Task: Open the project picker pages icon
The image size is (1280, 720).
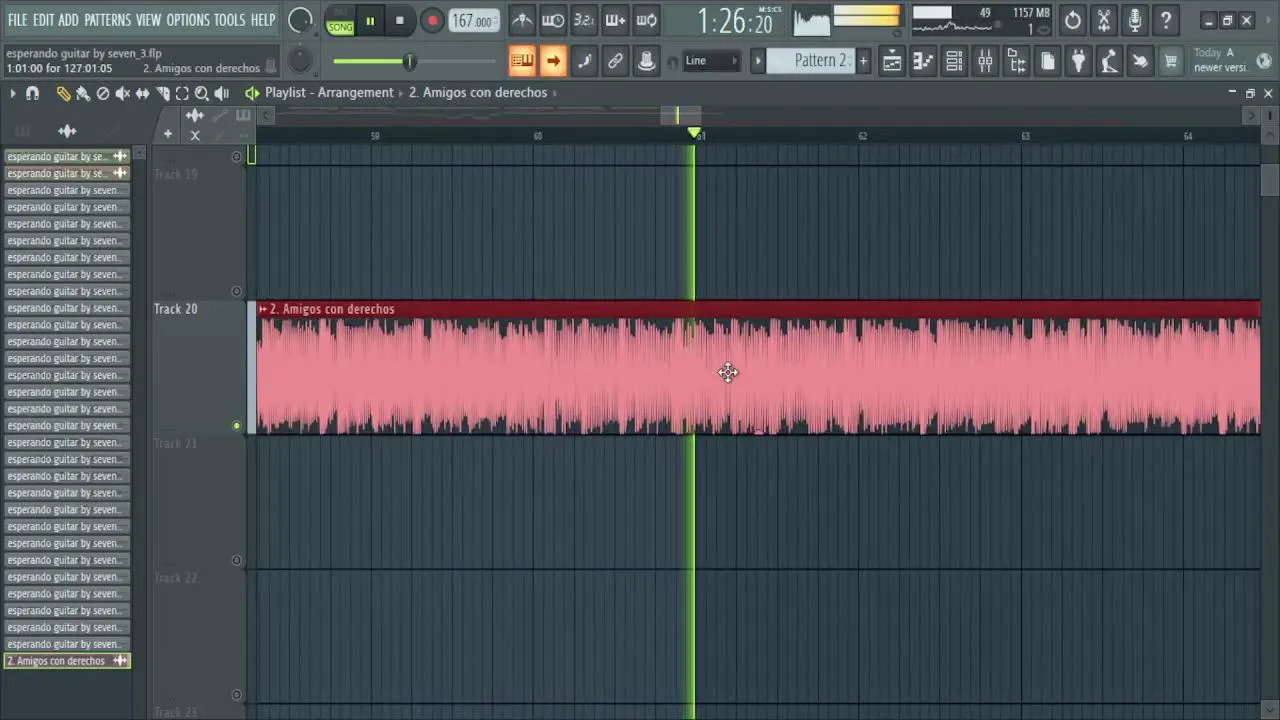Action: (1047, 61)
